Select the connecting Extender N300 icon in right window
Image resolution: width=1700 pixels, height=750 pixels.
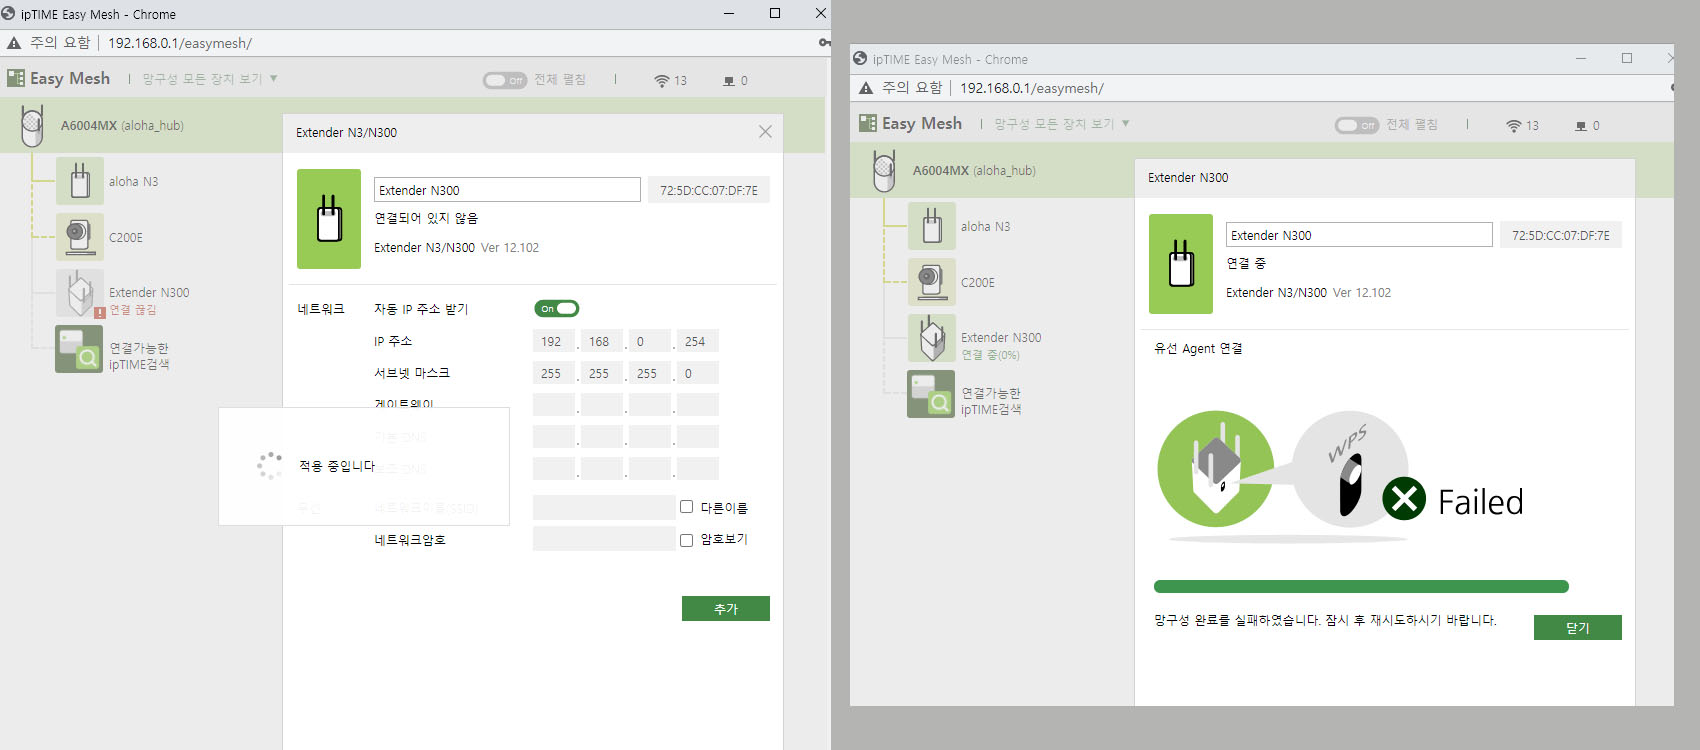pyautogui.click(x=932, y=338)
